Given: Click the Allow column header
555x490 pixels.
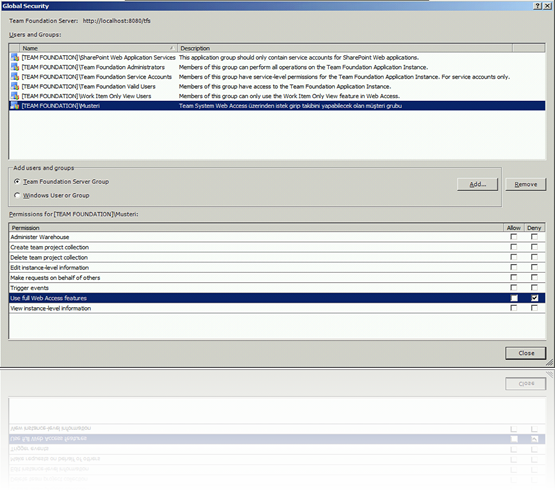Looking at the screenshot, I should coord(514,228).
